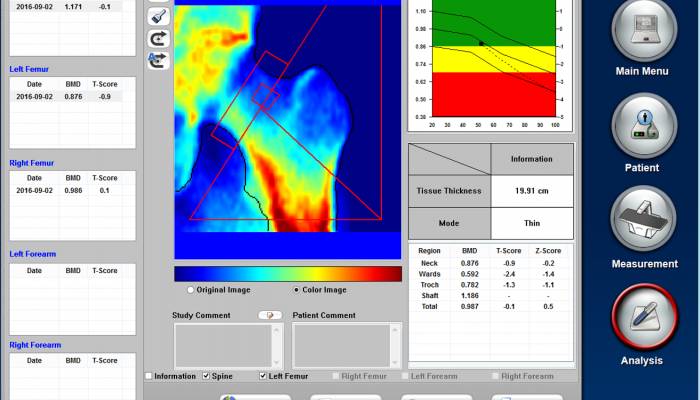700x400 pixels.
Task: Click the color scale gradient bar
Action: pyautogui.click(x=288, y=274)
